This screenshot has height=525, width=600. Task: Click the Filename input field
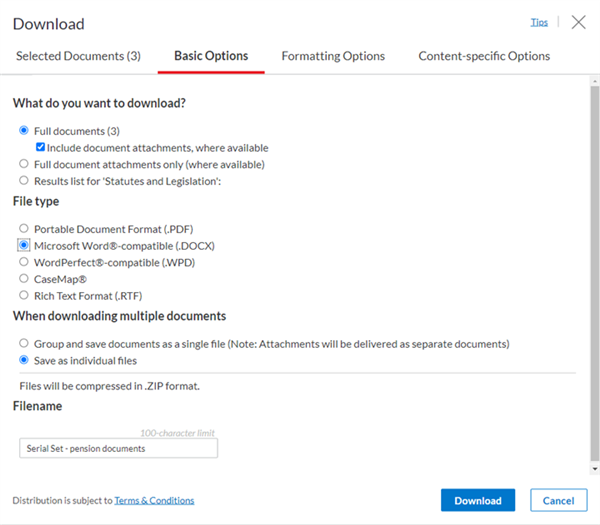(x=119, y=448)
